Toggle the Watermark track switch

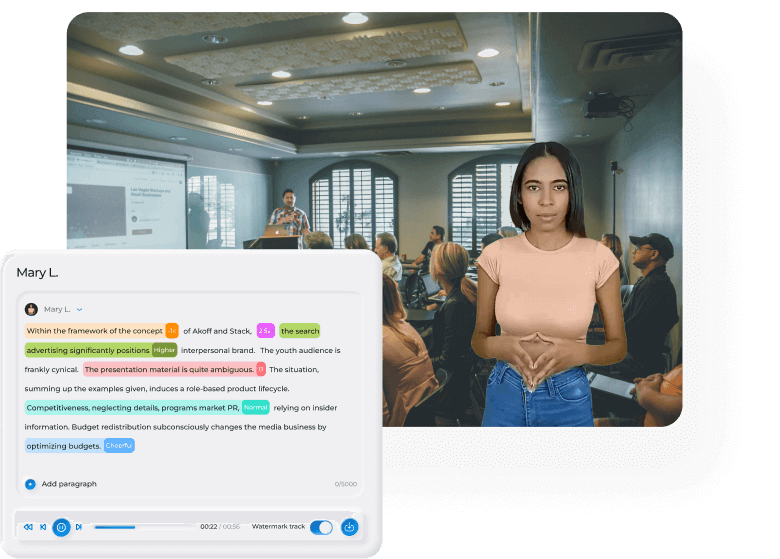[x=321, y=527]
